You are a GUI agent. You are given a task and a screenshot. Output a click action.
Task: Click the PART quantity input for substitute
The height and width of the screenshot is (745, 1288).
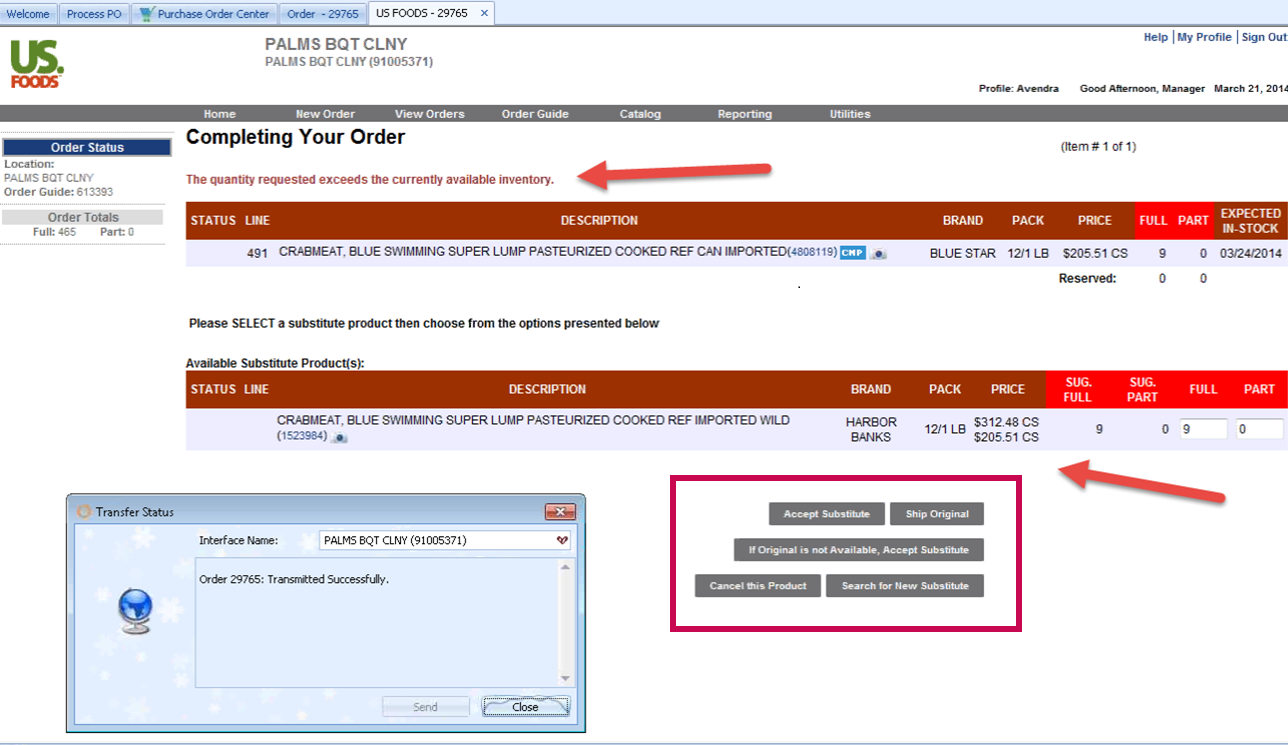pyautogui.click(x=1259, y=429)
